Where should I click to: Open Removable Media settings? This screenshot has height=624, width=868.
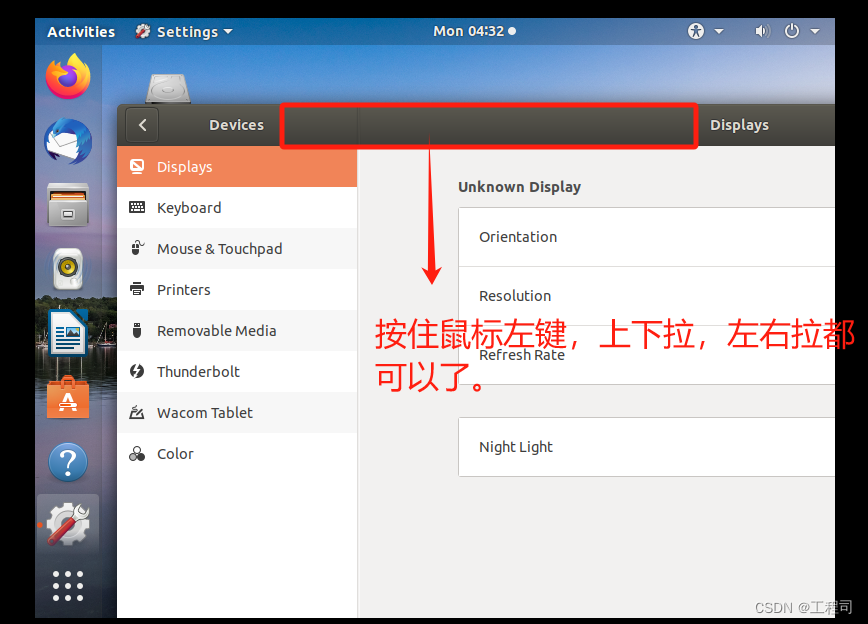tap(215, 330)
